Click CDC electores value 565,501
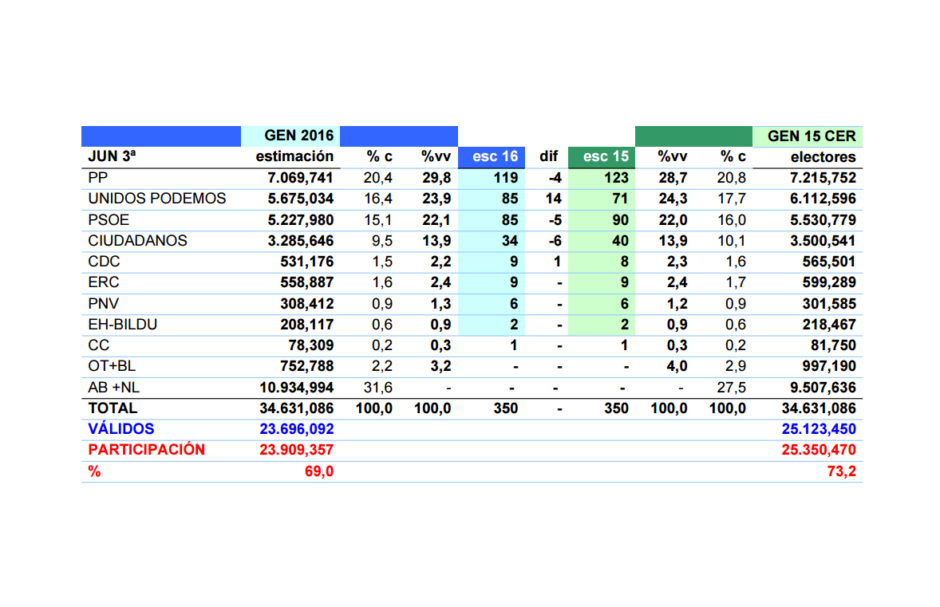The image size is (940, 607). 829,262
